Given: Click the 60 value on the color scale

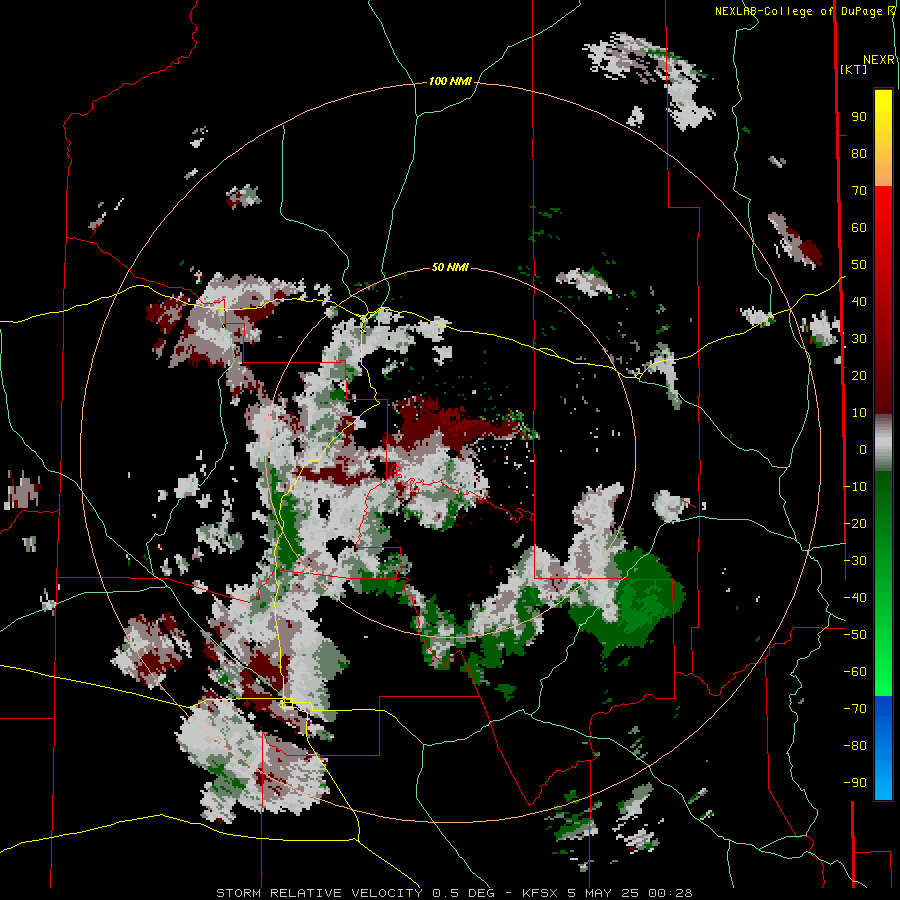Looking at the screenshot, I should pos(859,228).
